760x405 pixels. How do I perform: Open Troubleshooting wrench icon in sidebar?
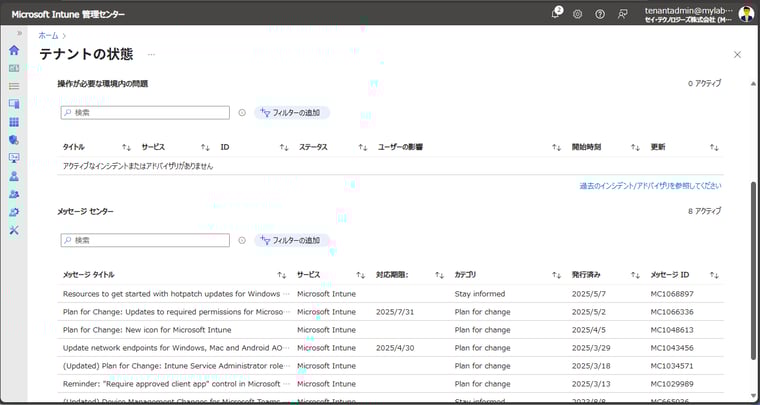[14, 230]
